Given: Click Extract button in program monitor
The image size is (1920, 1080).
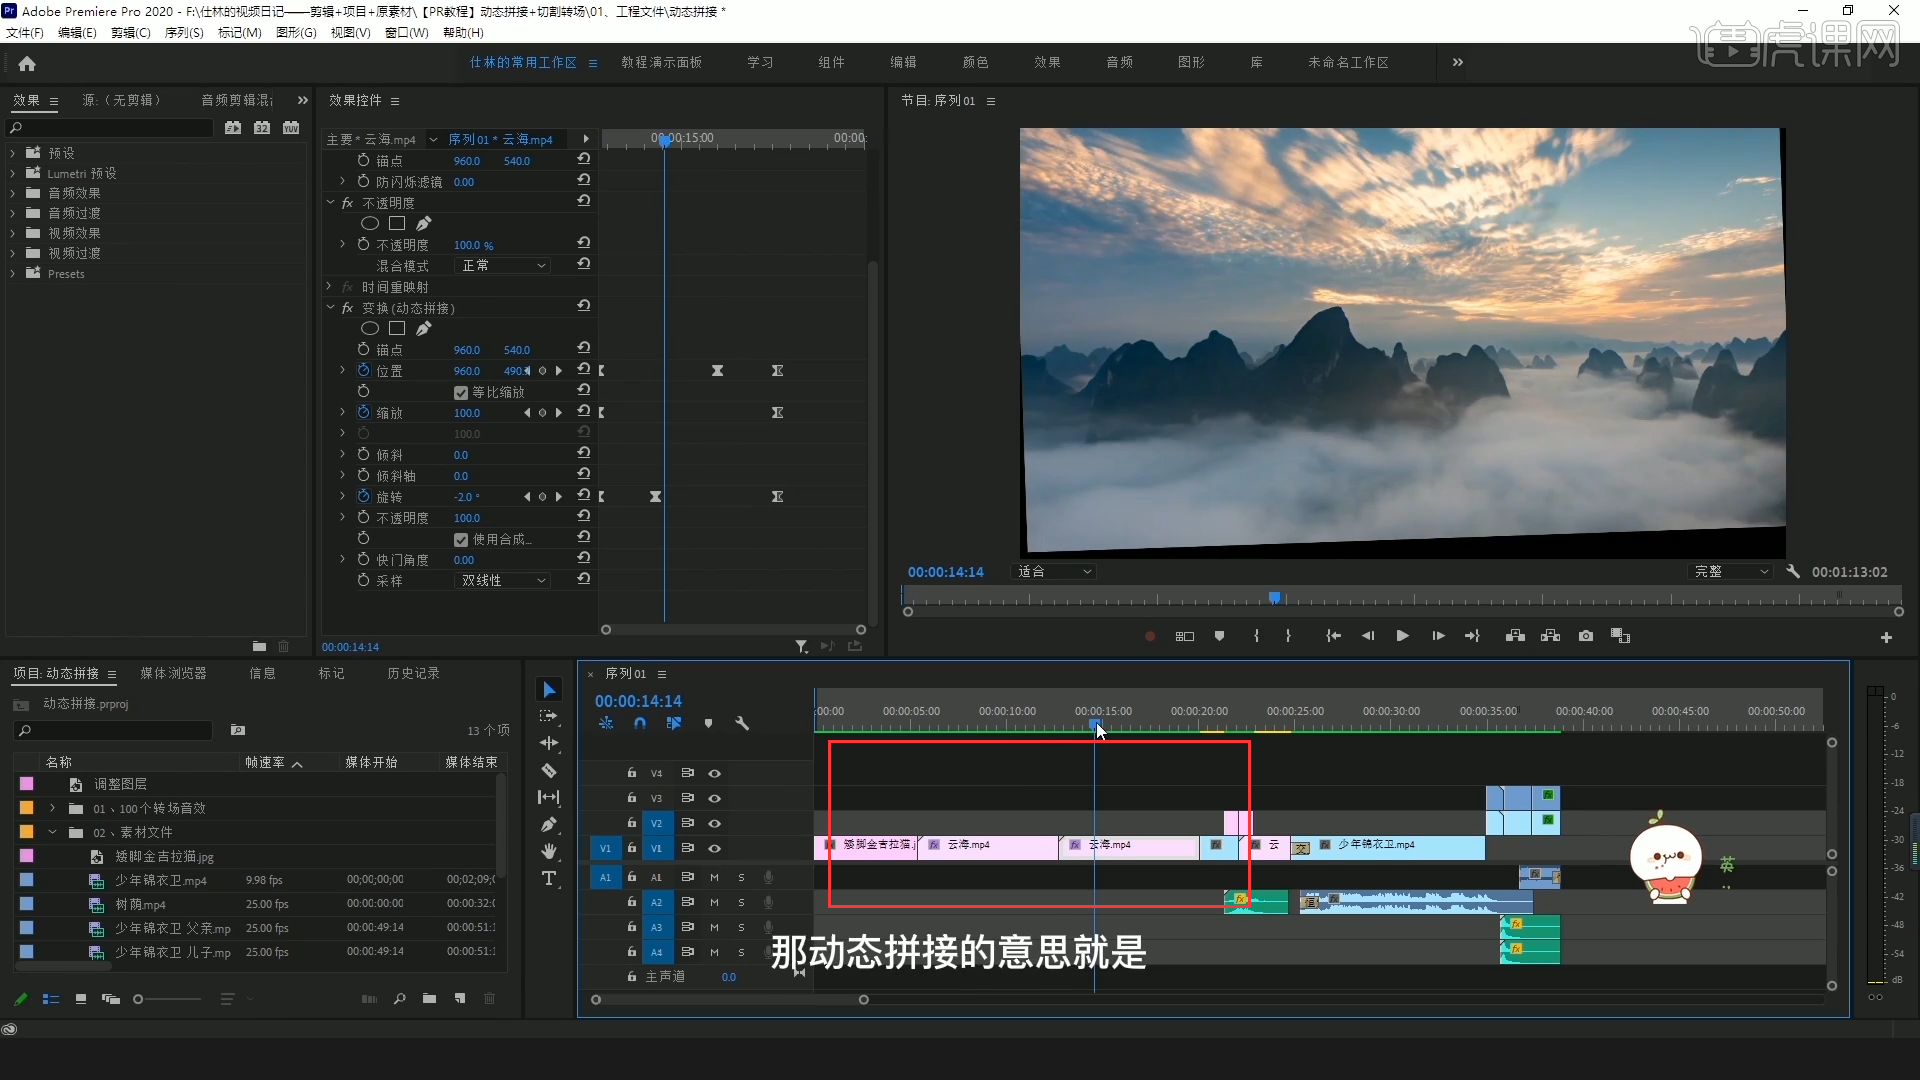Looking at the screenshot, I should point(1551,636).
